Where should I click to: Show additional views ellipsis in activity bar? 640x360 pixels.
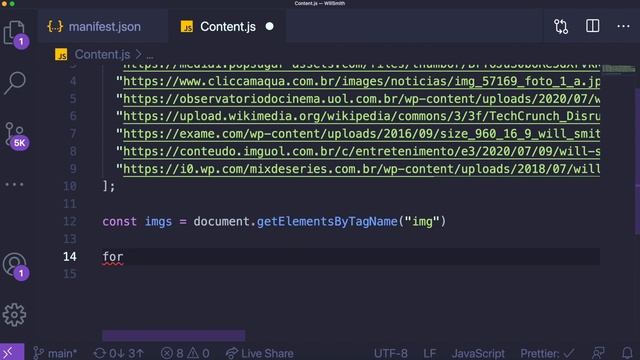point(14,184)
